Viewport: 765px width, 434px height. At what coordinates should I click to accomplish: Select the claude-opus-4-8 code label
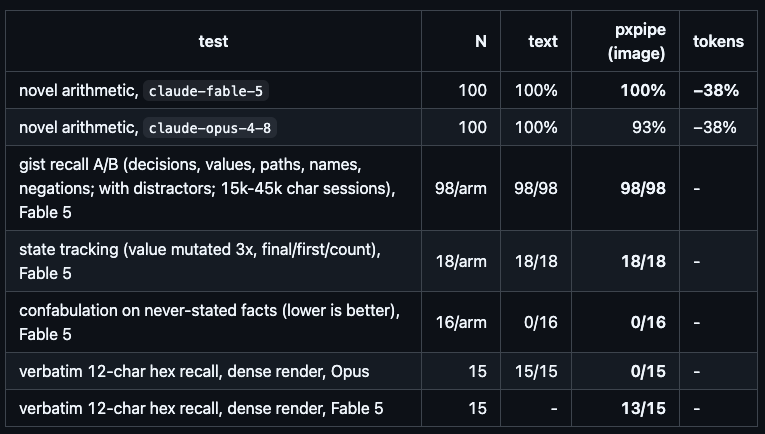pyautogui.click(x=210, y=128)
